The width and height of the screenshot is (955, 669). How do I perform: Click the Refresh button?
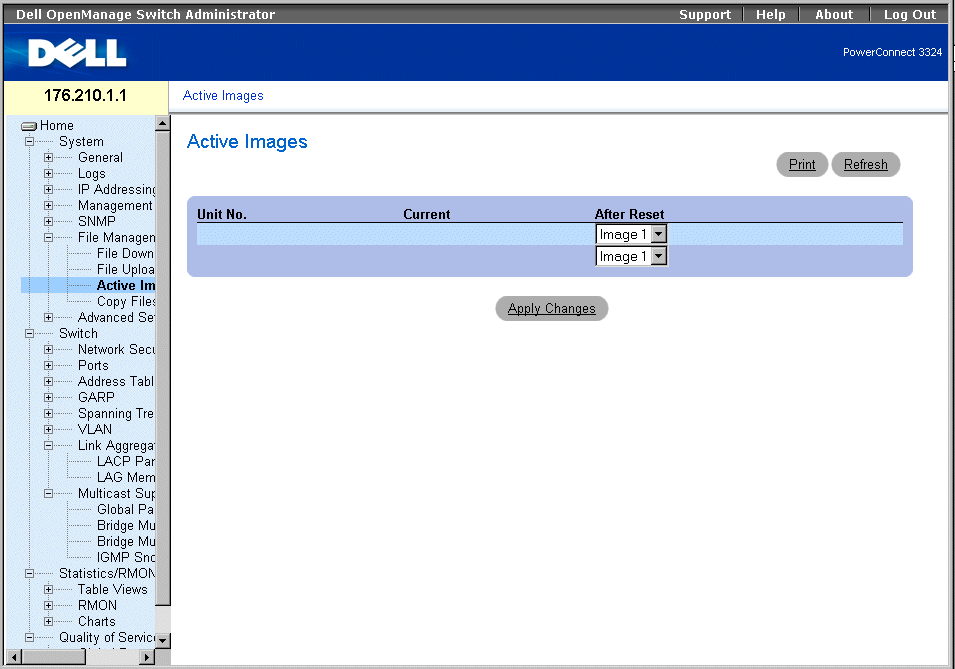pyautogui.click(x=865, y=165)
